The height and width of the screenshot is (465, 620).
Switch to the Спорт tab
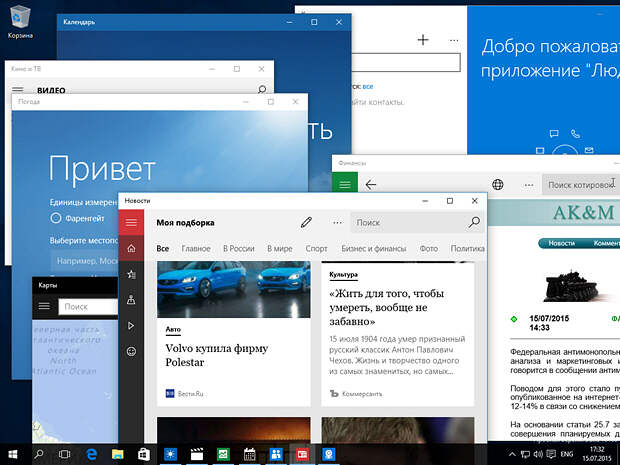point(316,248)
